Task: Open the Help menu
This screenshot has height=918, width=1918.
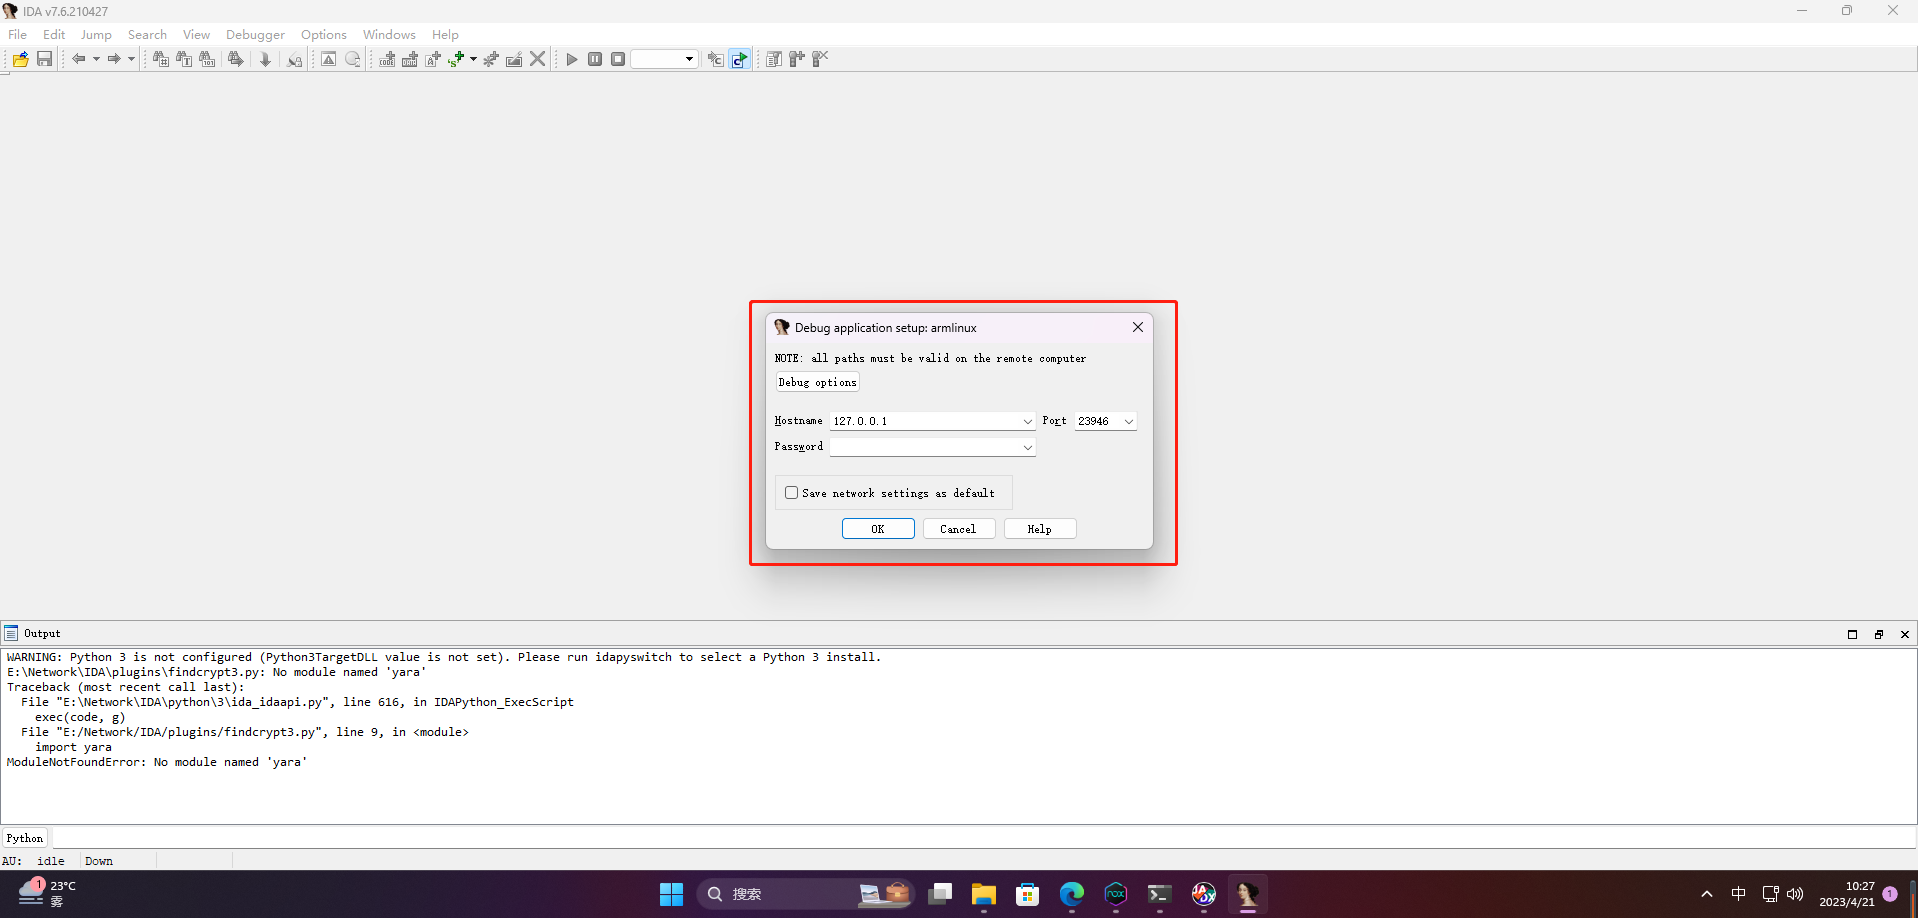Action: pos(445,34)
